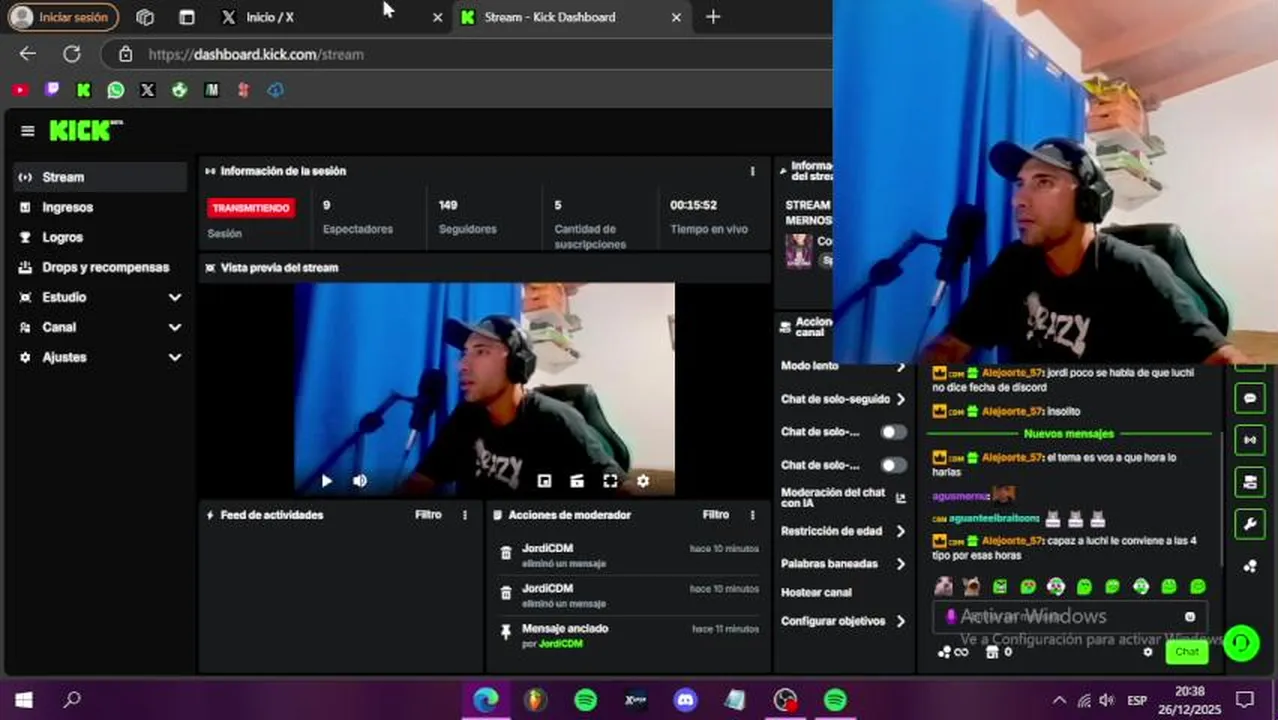Toggle theater mode on stream preview
The height and width of the screenshot is (720, 1278).
coord(577,481)
